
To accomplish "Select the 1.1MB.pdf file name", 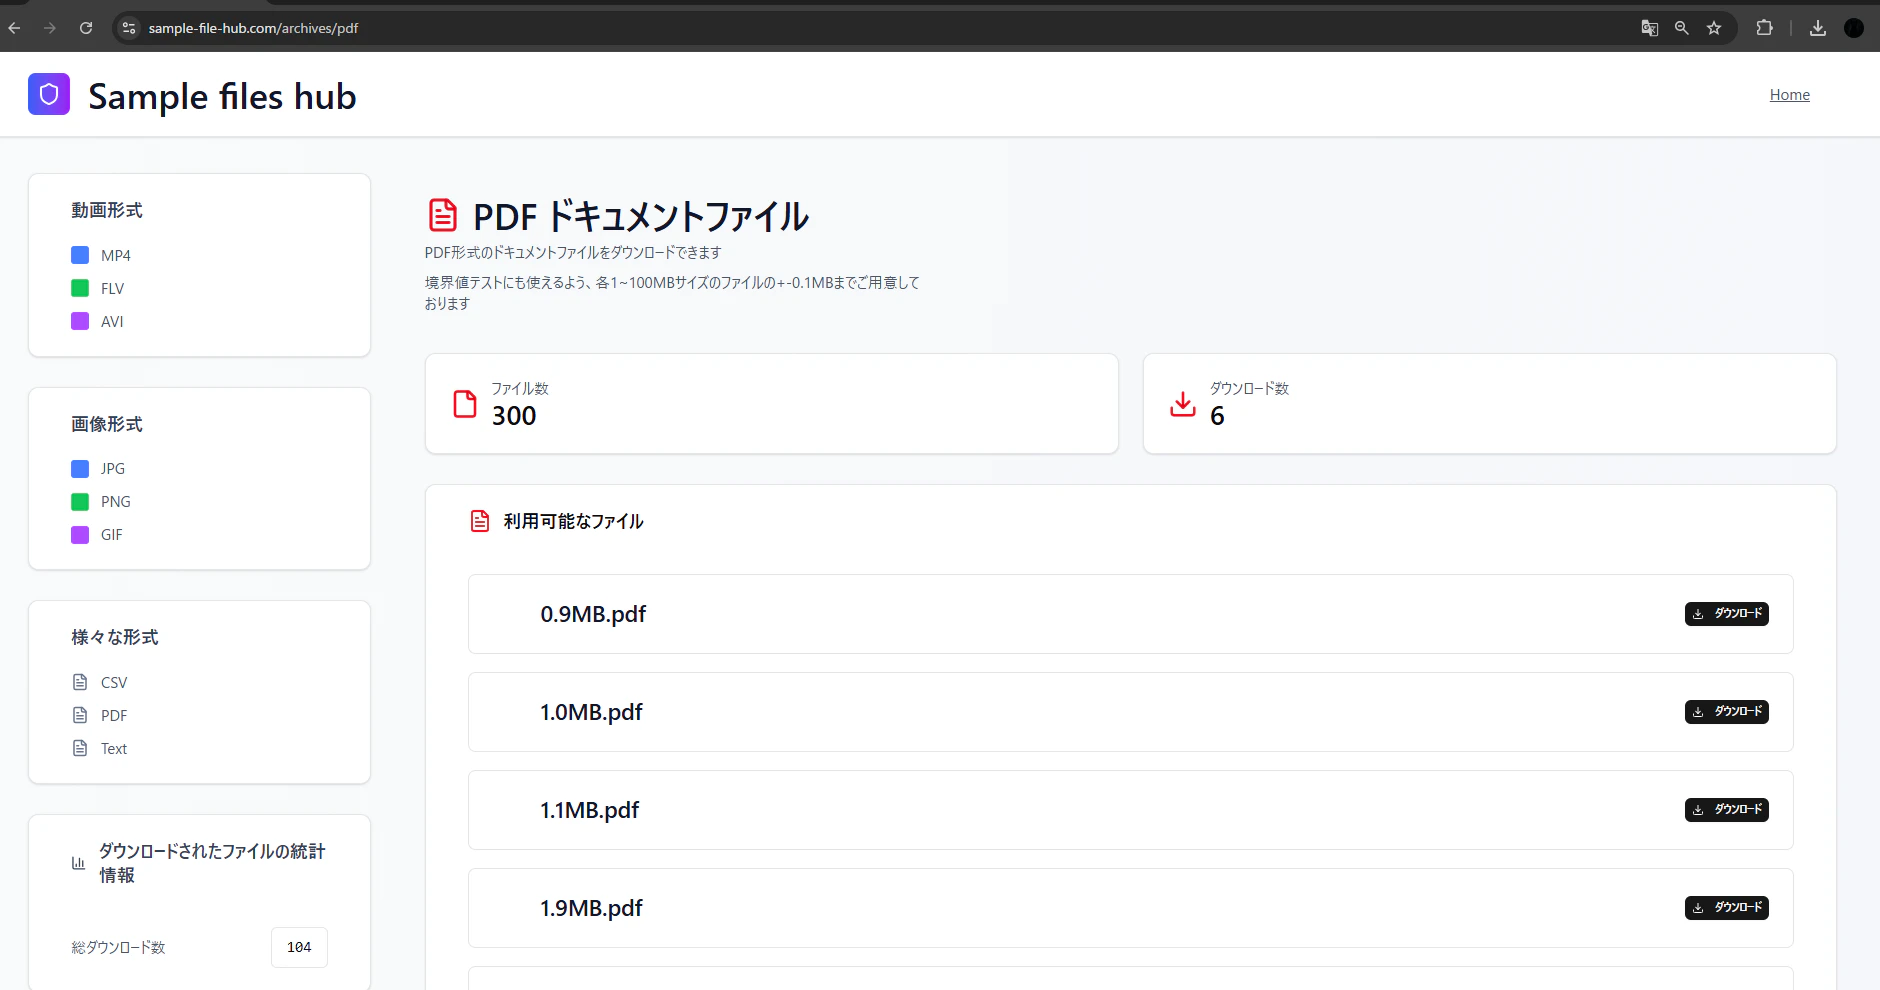I will (x=589, y=810).
